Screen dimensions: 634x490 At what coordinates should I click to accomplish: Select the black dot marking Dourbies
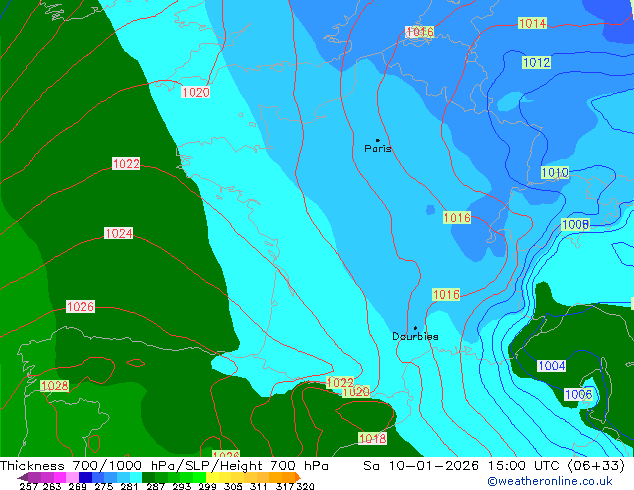click(x=415, y=328)
